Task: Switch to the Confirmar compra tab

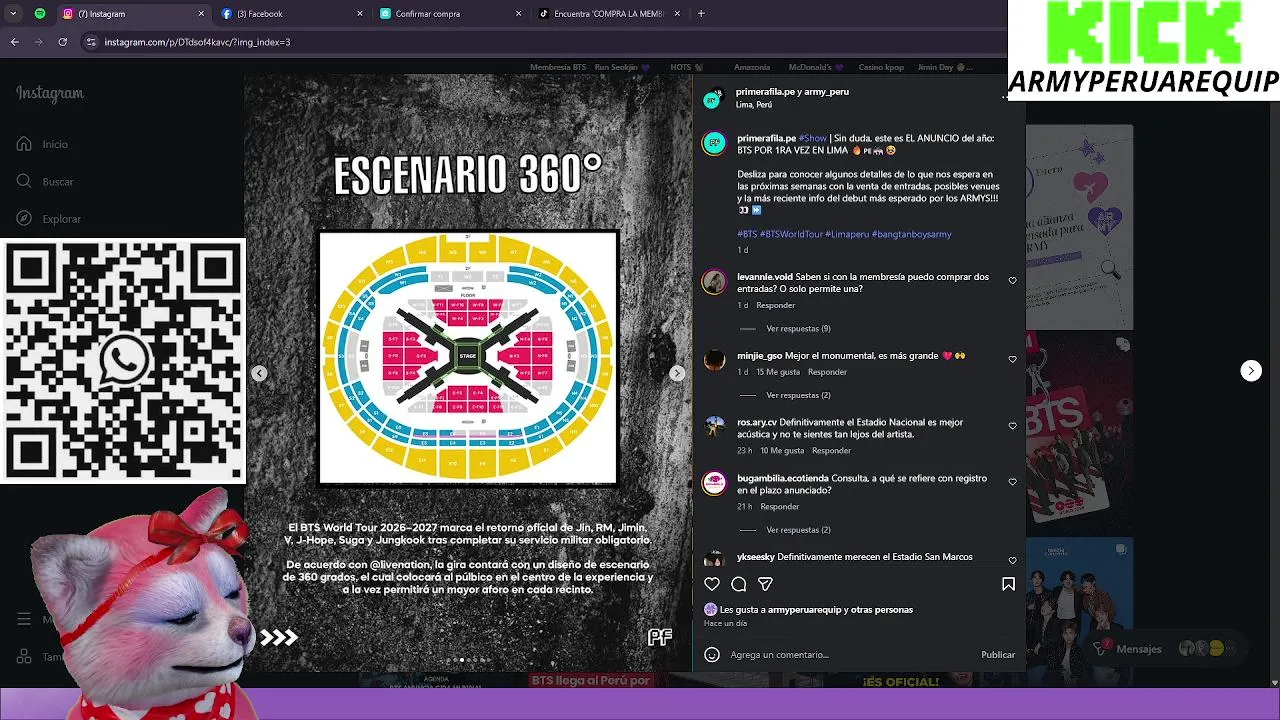Action: pos(453,14)
